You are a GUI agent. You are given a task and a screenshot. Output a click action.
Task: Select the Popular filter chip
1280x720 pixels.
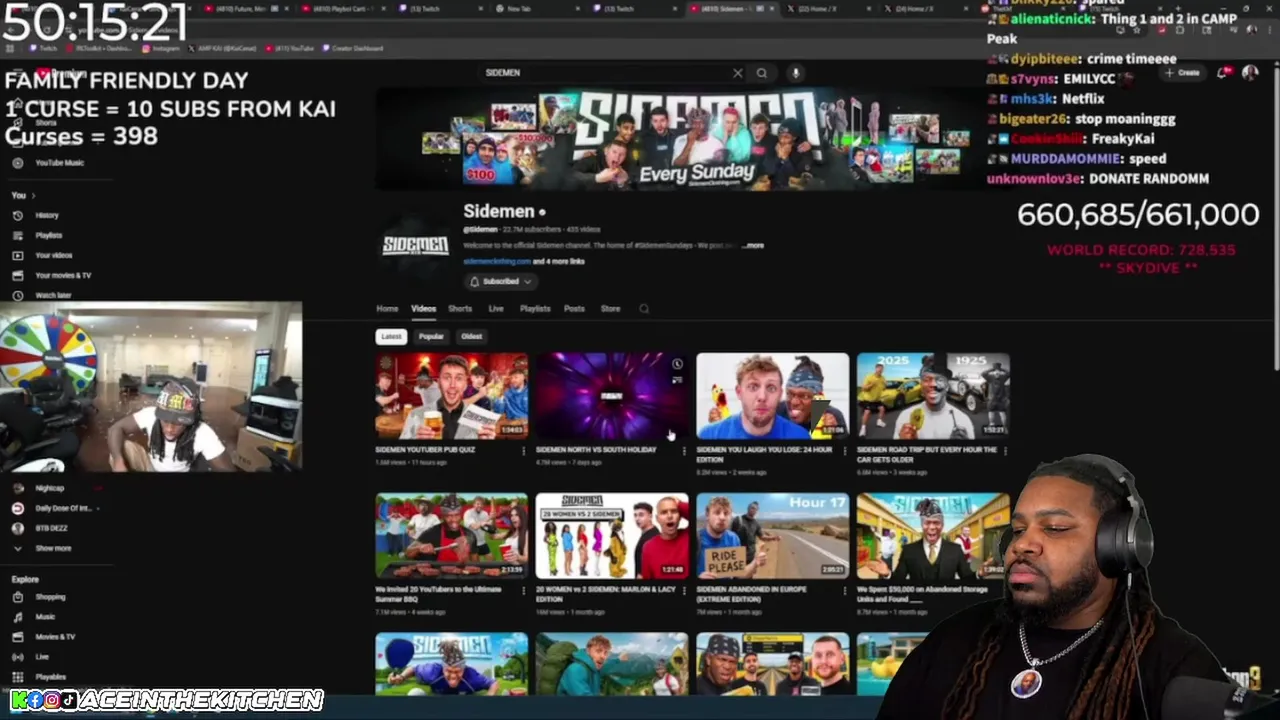[x=431, y=337]
